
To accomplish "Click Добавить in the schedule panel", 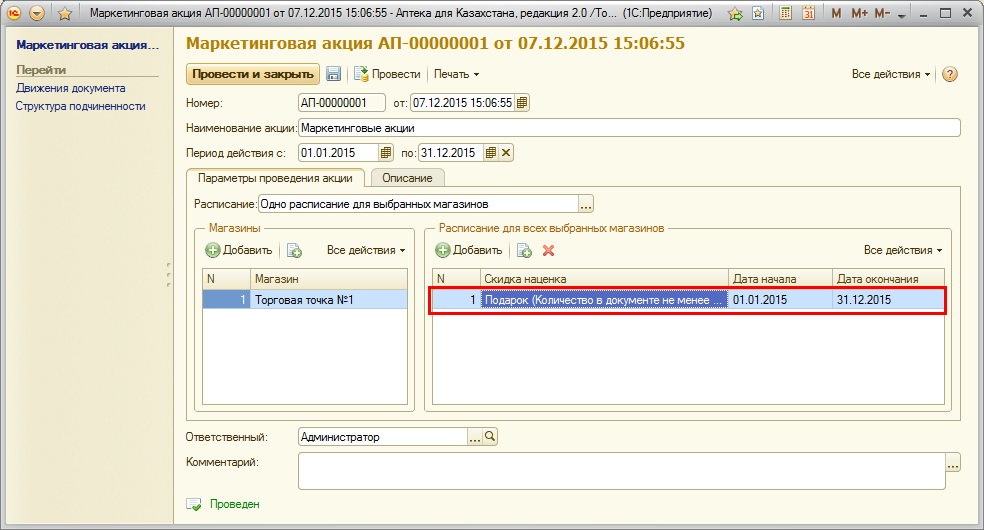I will coord(469,250).
